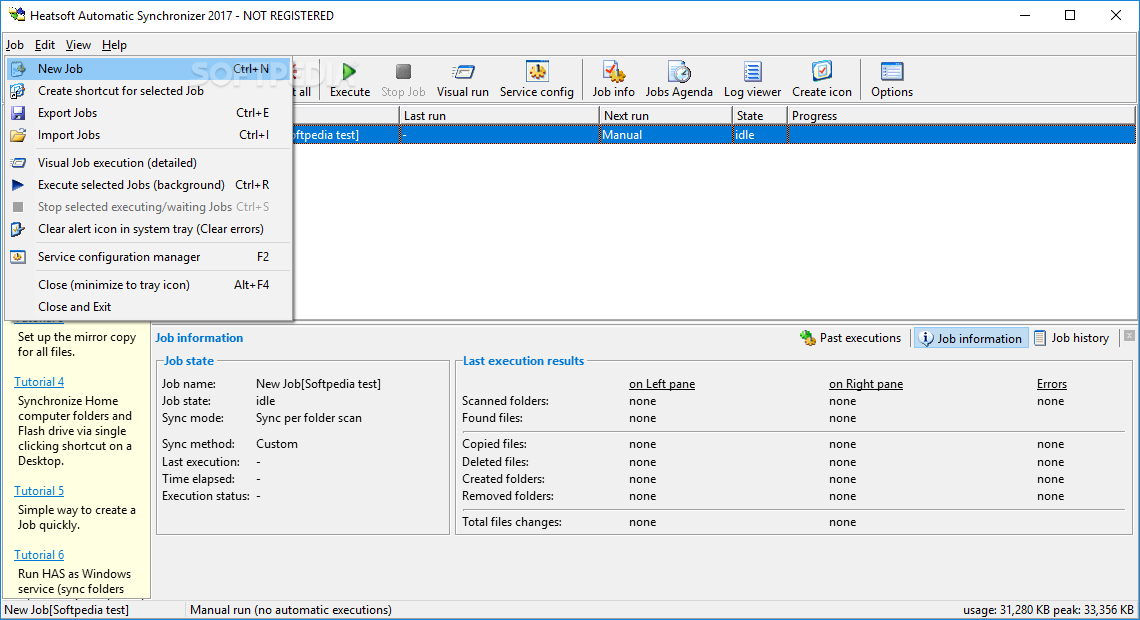Open Options from the toolbar
Viewport: 1140px width, 620px height.
click(x=892, y=80)
